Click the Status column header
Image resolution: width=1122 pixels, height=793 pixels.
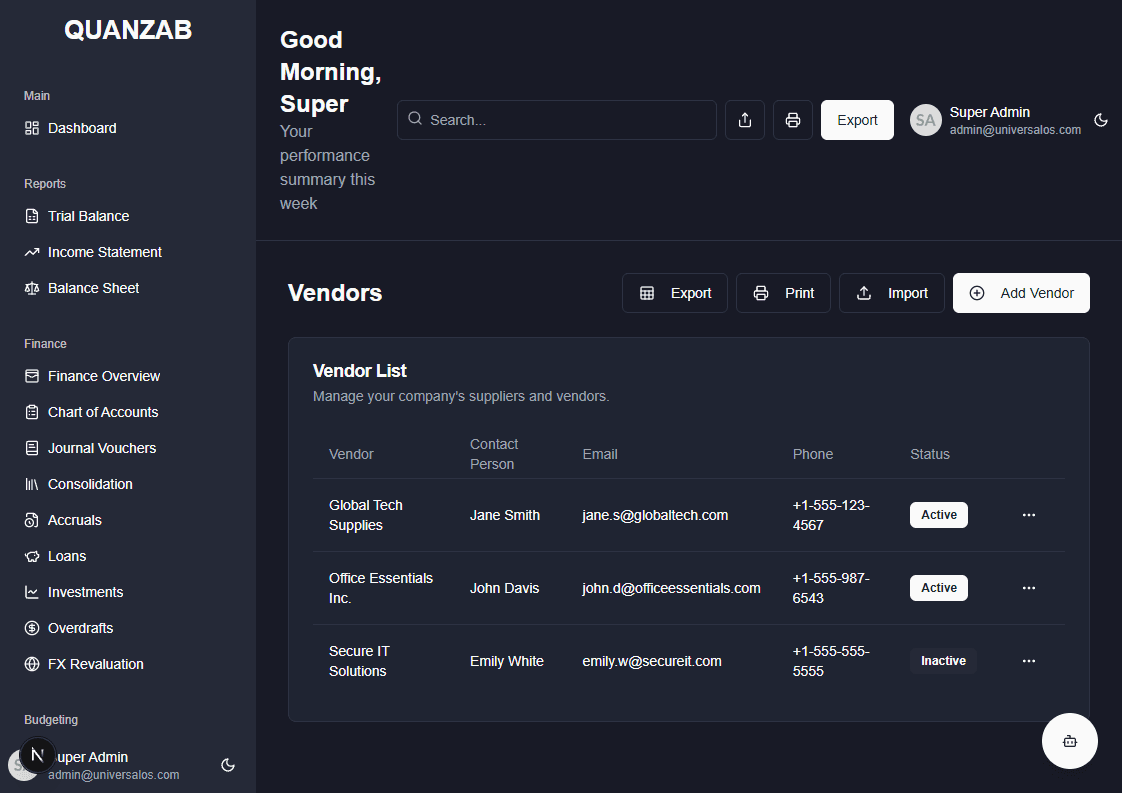930,454
